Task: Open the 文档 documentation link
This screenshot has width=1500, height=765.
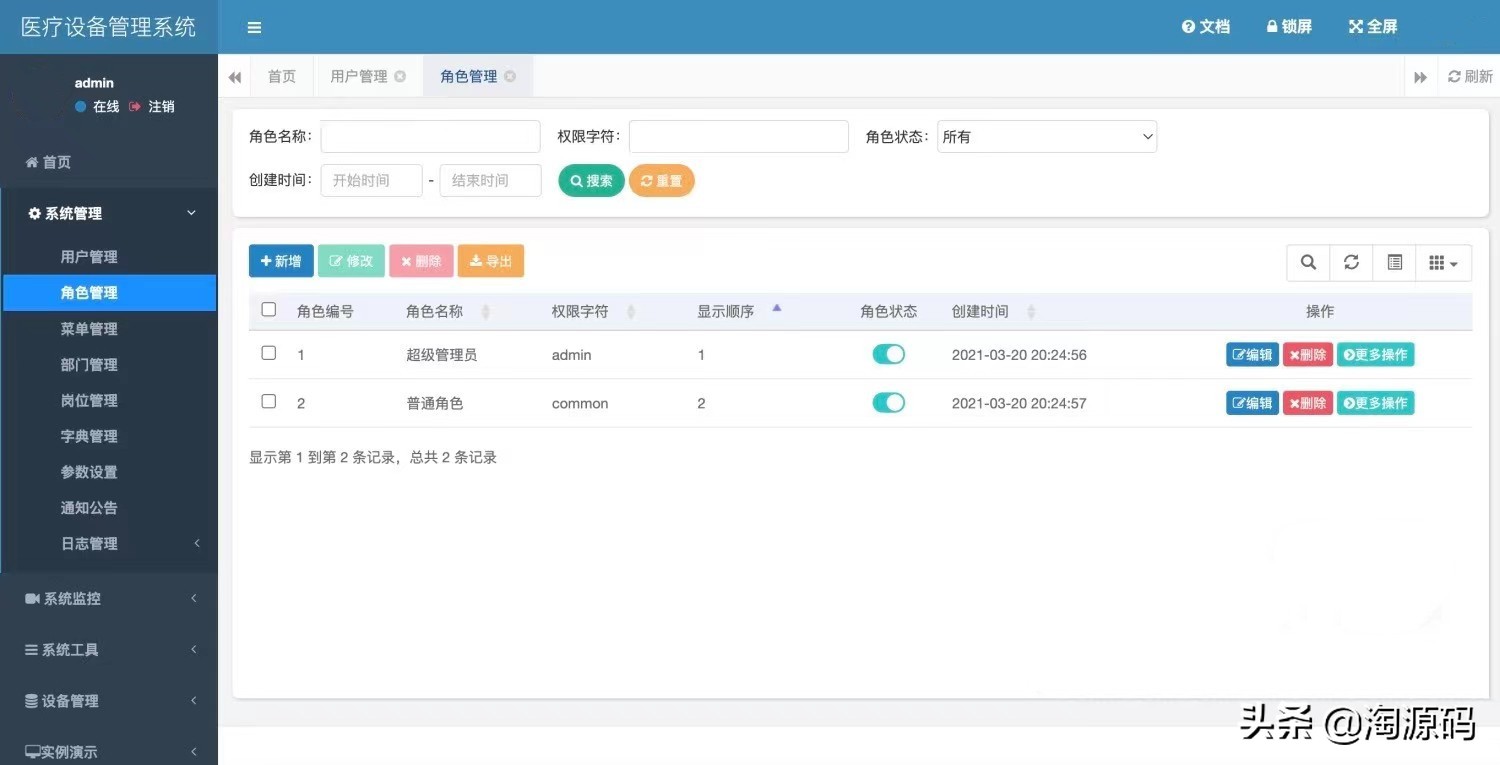Action: click(x=1206, y=26)
